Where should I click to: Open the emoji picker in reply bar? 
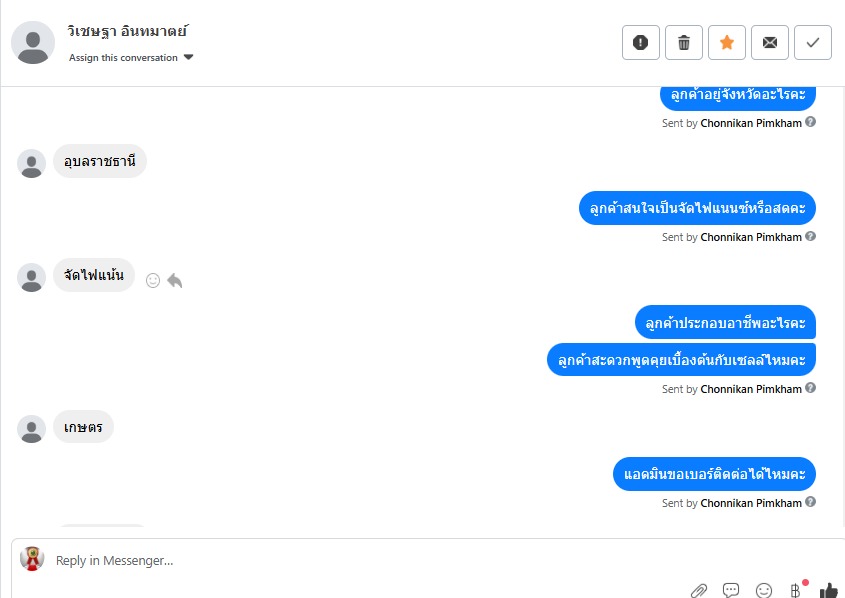pyautogui.click(x=764, y=590)
